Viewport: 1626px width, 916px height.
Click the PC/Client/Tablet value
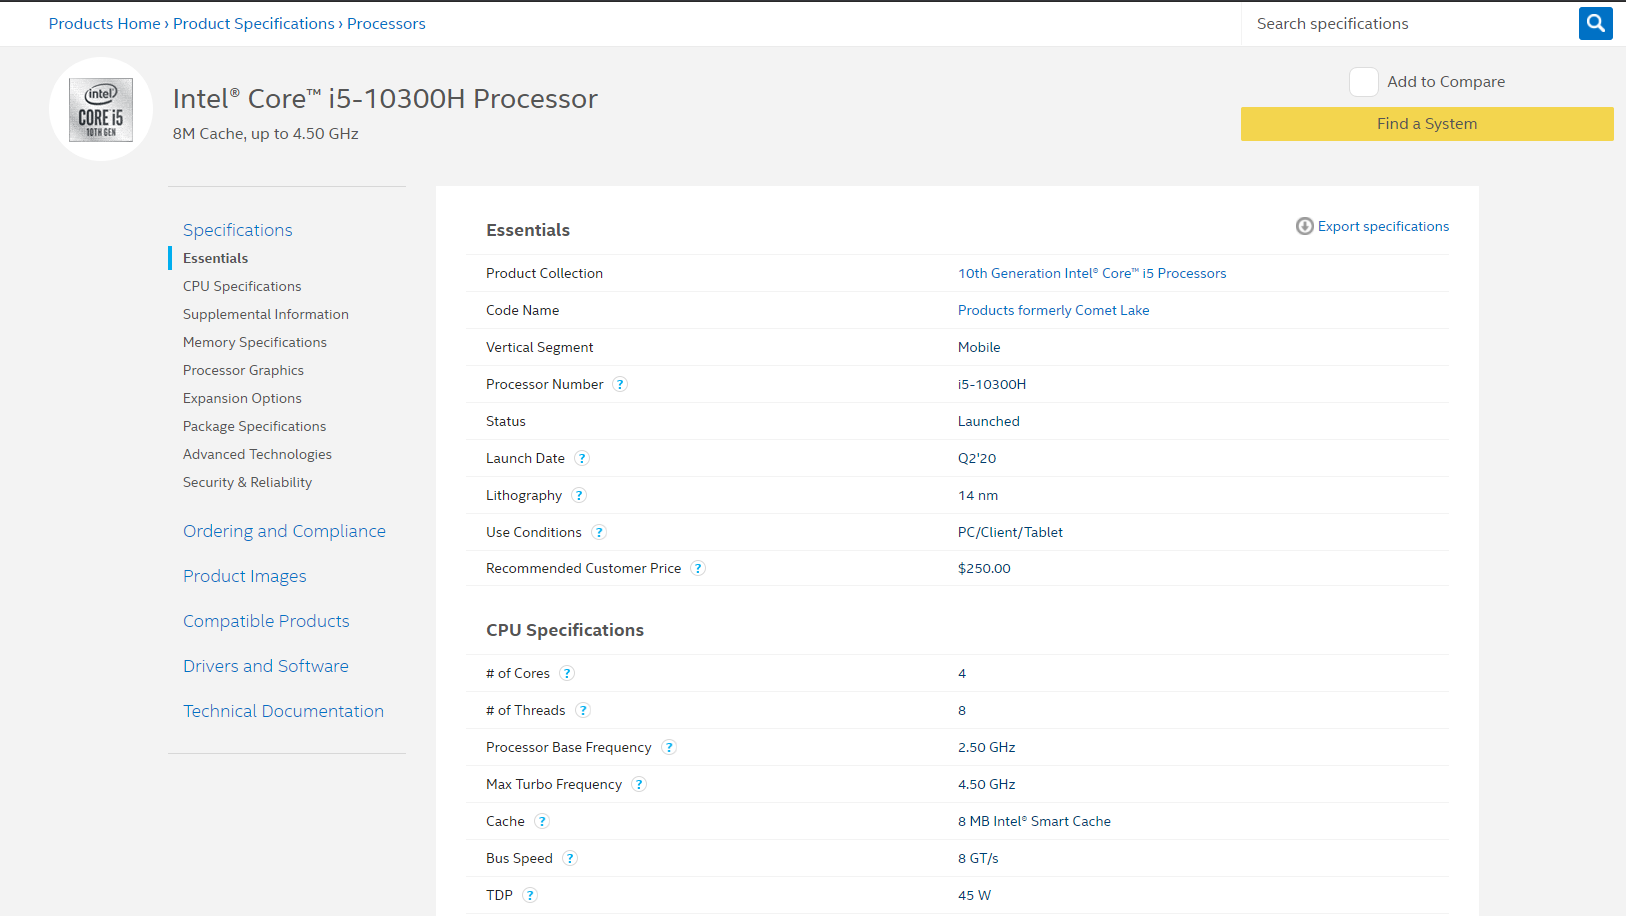[1010, 532]
